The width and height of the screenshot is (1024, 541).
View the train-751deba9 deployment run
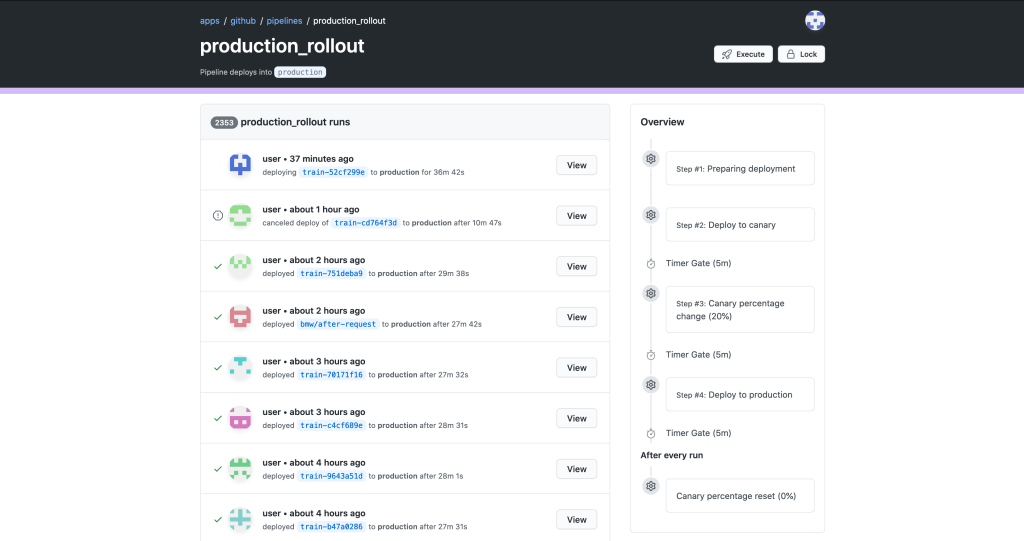(576, 266)
